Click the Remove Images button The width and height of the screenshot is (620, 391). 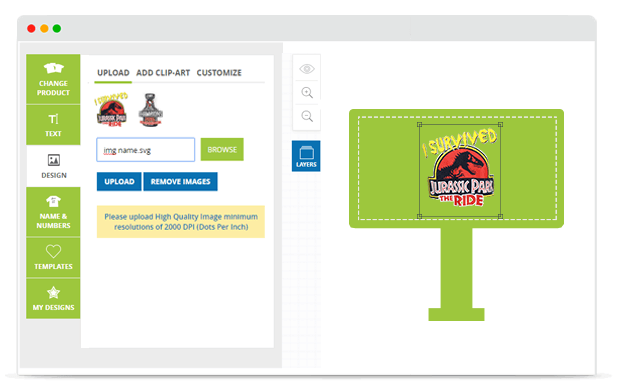click(180, 181)
